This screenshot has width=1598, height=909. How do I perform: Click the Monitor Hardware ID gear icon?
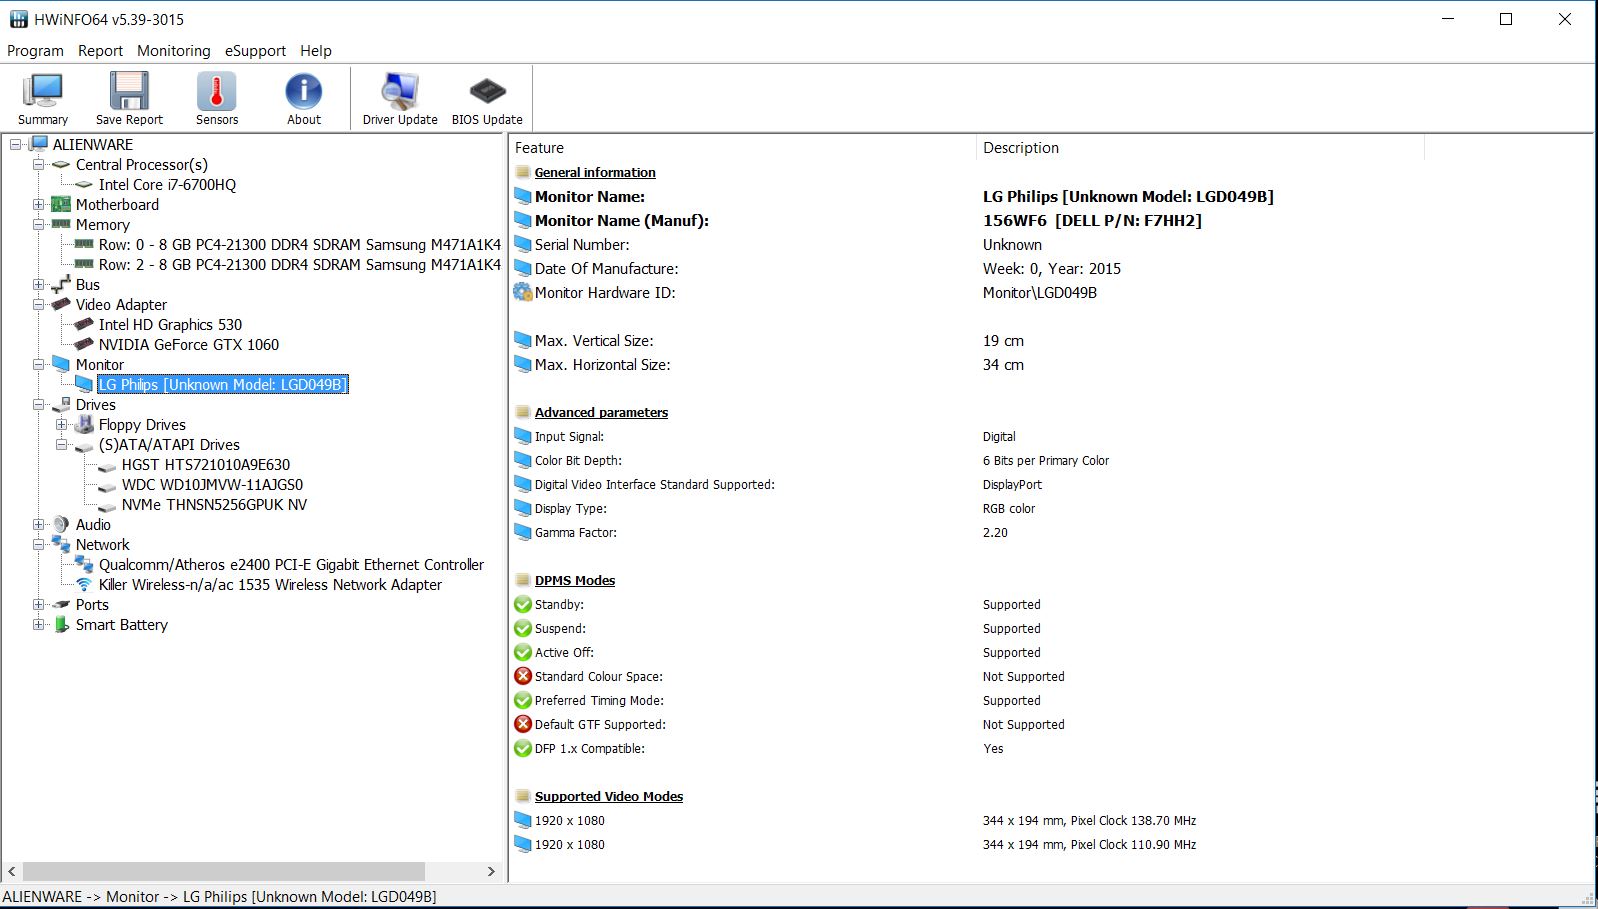click(523, 292)
